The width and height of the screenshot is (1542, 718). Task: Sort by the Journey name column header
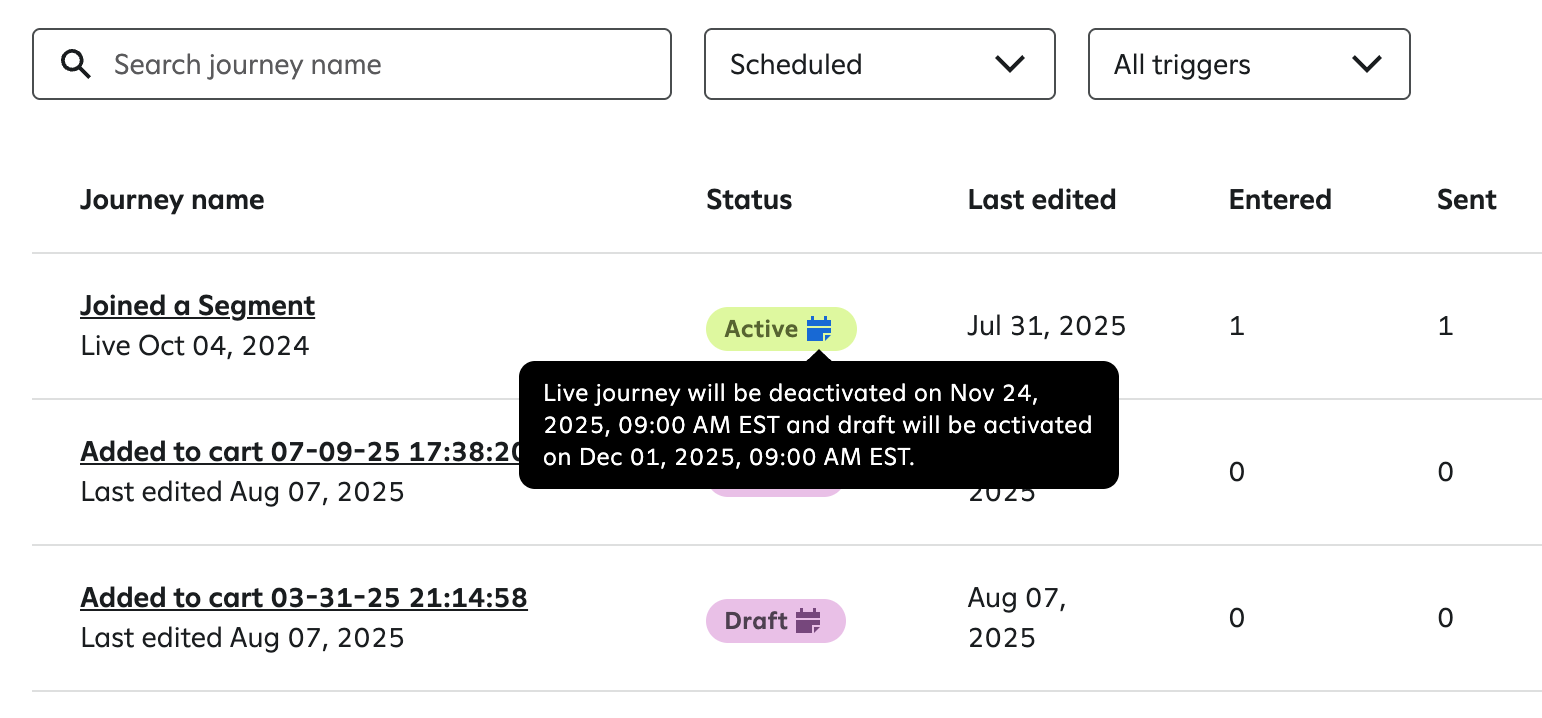[x=172, y=199]
